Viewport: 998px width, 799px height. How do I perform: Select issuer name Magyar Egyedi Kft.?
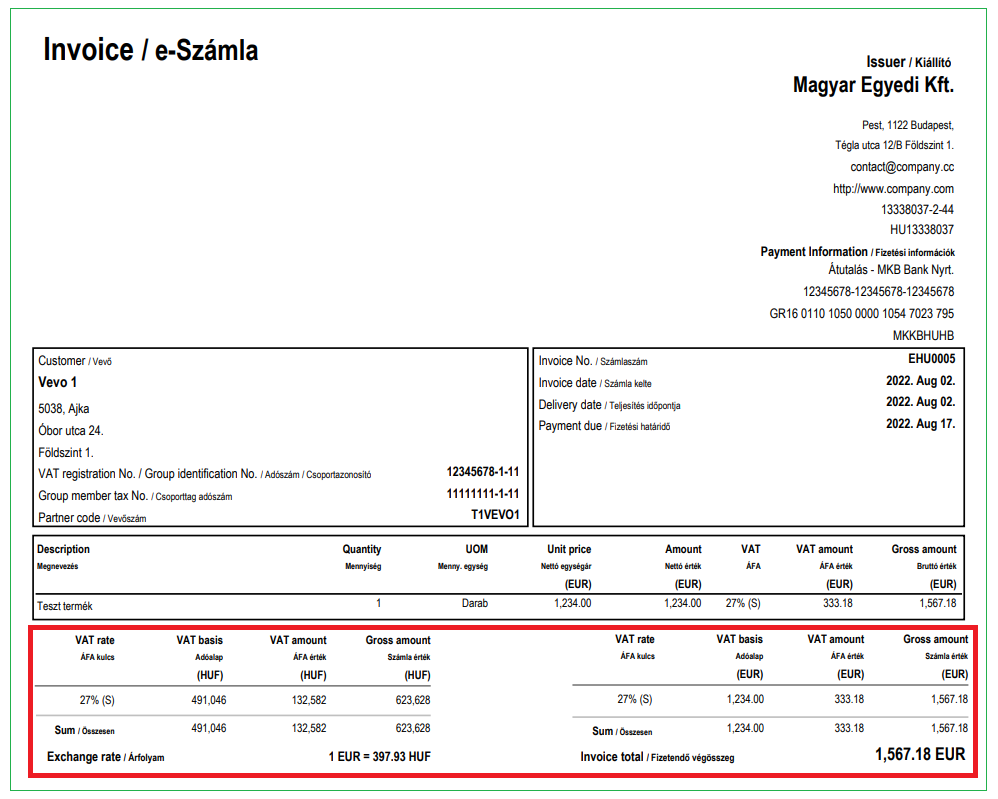(873, 85)
